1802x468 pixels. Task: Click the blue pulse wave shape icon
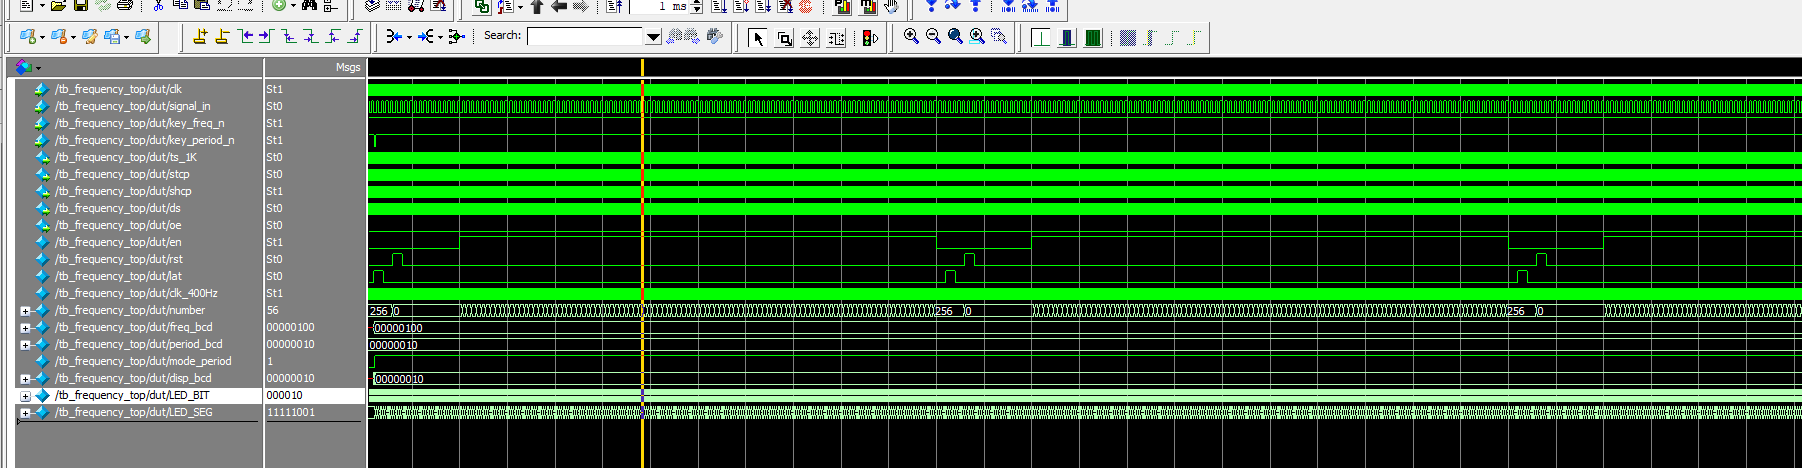click(1067, 38)
